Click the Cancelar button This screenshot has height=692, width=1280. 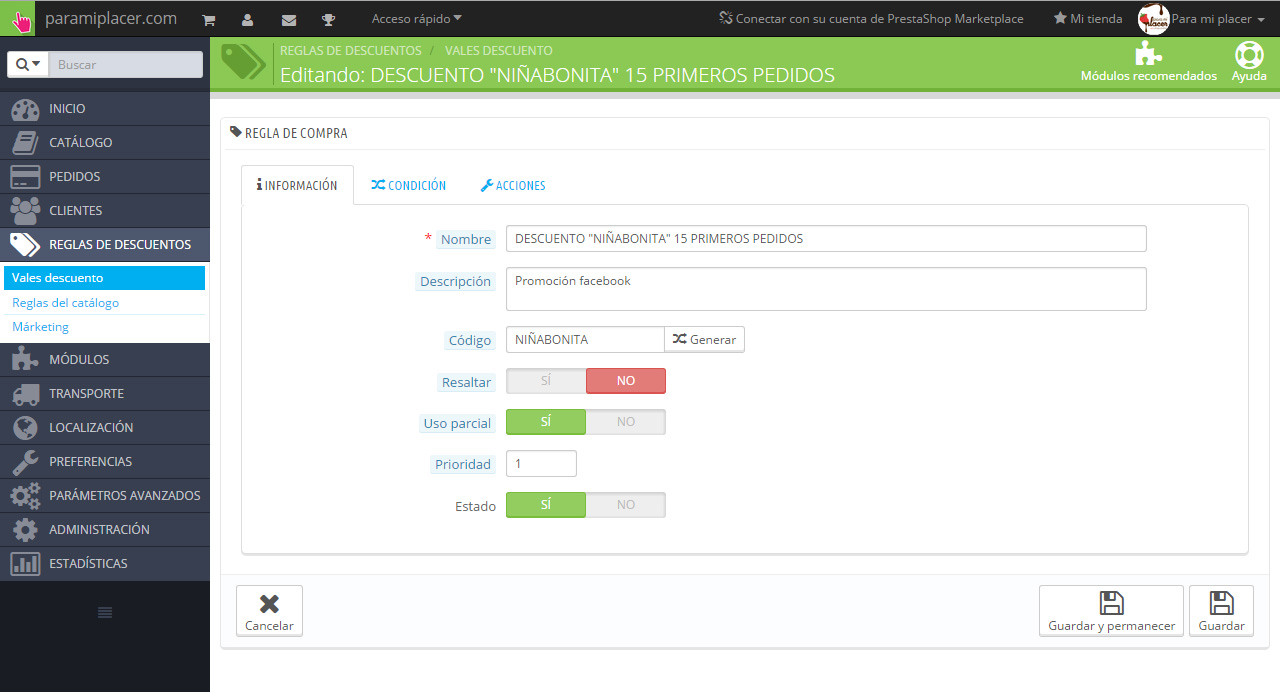(269, 611)
